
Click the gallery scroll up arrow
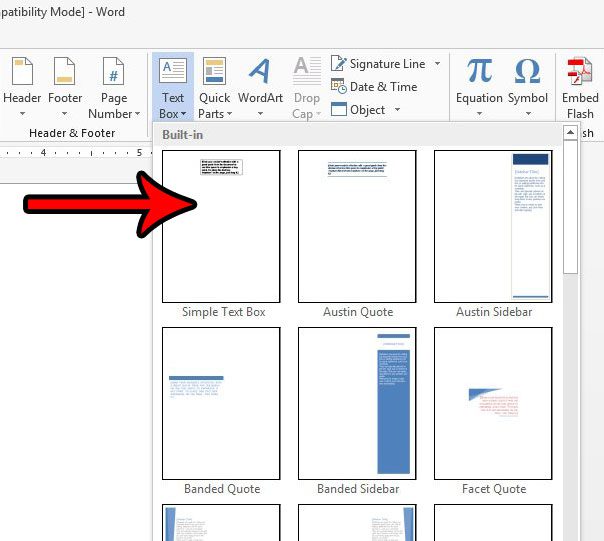(570, 133)
